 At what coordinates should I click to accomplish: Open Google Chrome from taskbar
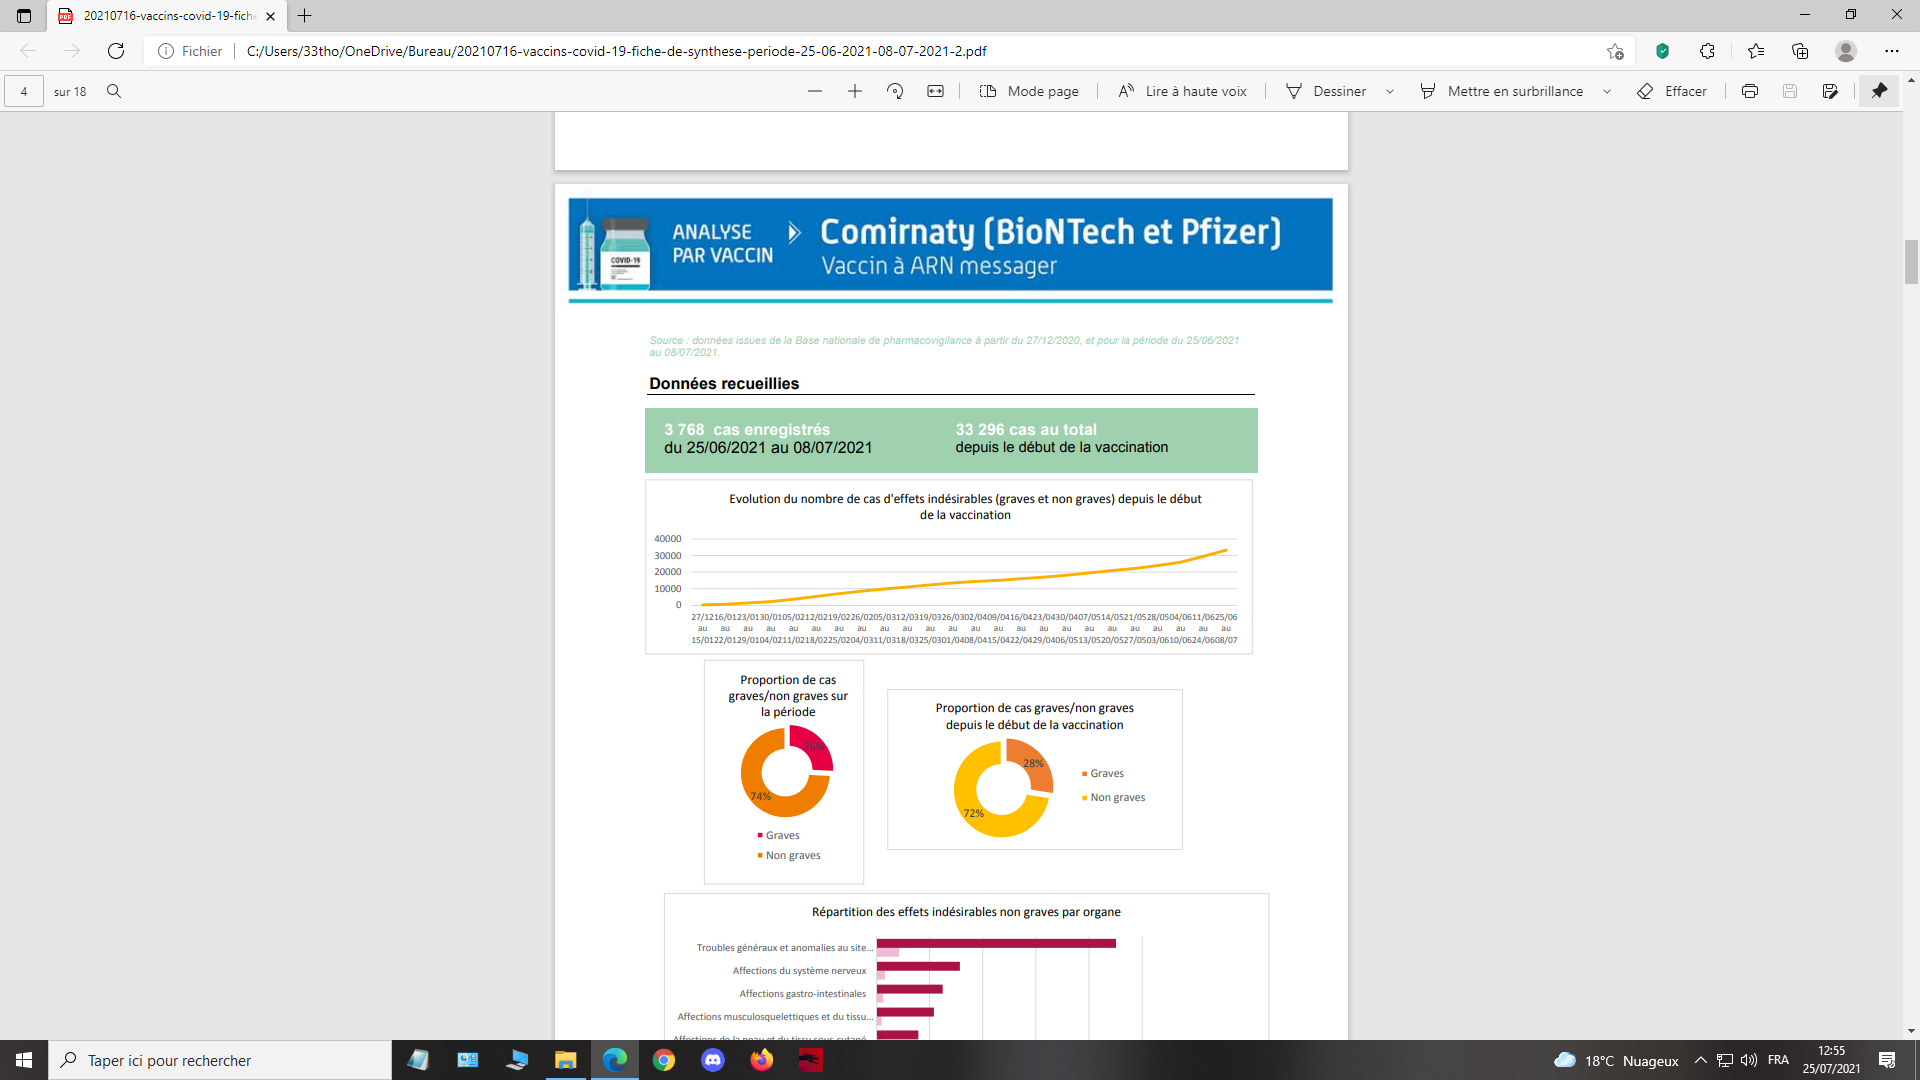664,1060
